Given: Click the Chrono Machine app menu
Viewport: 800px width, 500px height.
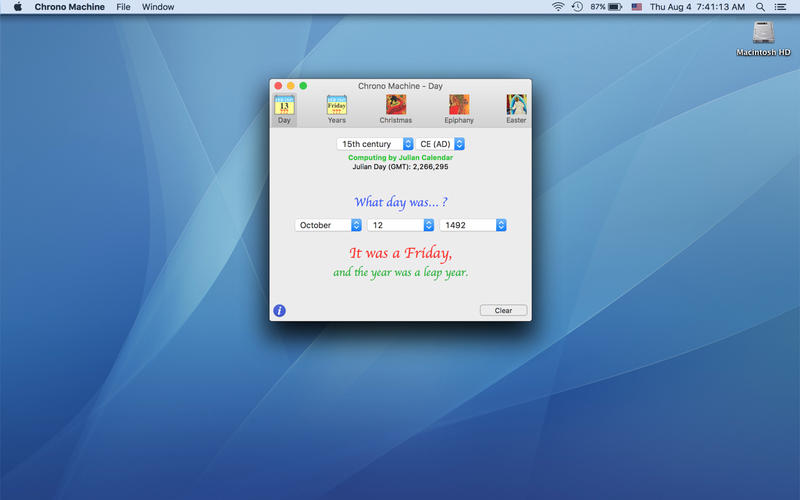Looking at the screenshot, I should 69,7.
